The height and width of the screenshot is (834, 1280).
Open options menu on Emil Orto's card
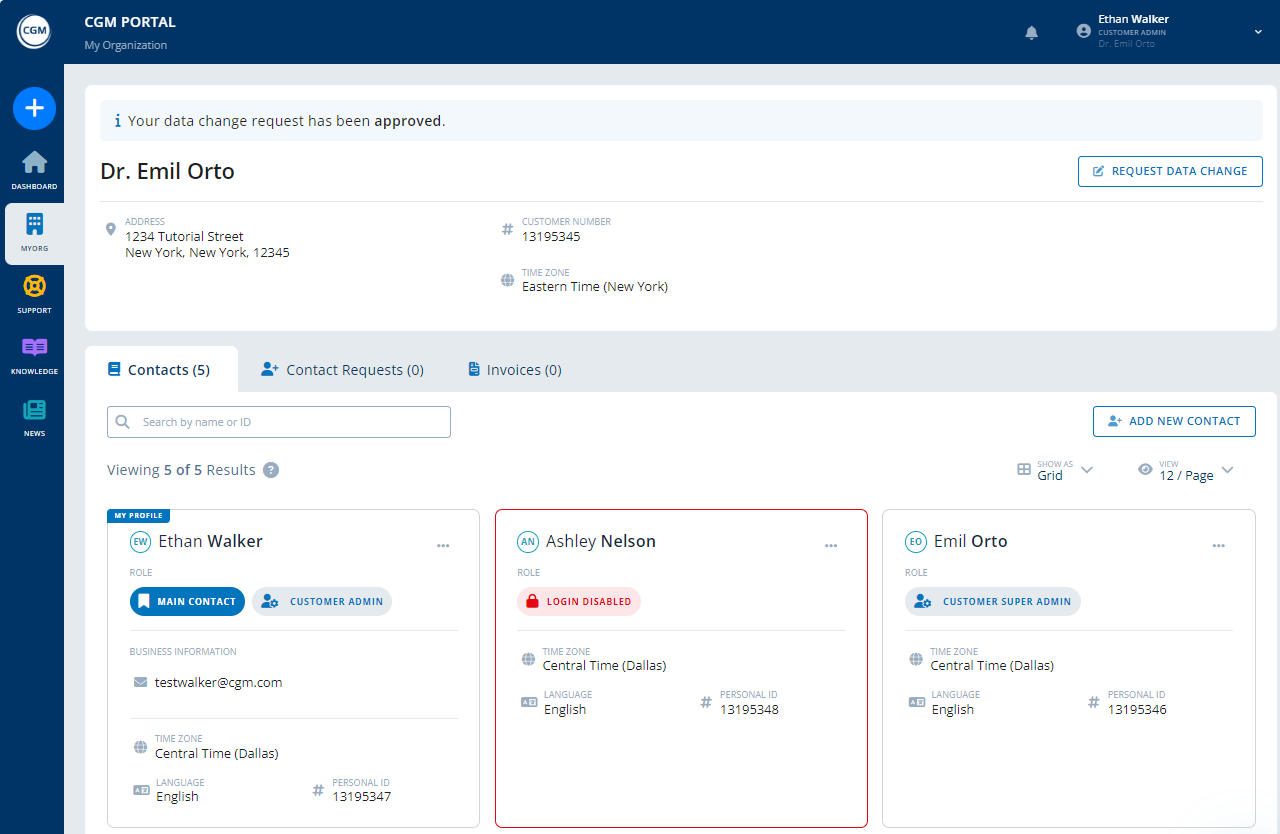[1218, 545]
